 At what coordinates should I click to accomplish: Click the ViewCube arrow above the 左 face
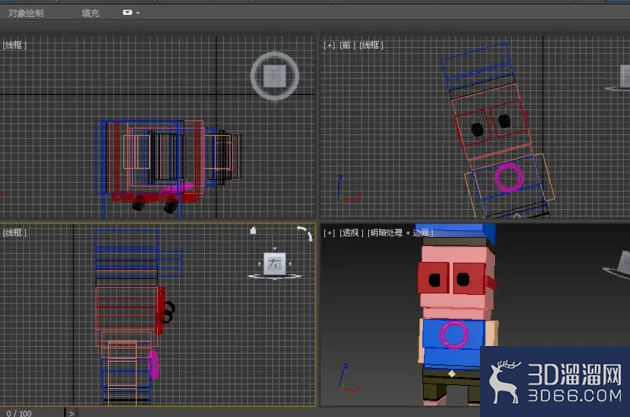(x=275, y=249)
